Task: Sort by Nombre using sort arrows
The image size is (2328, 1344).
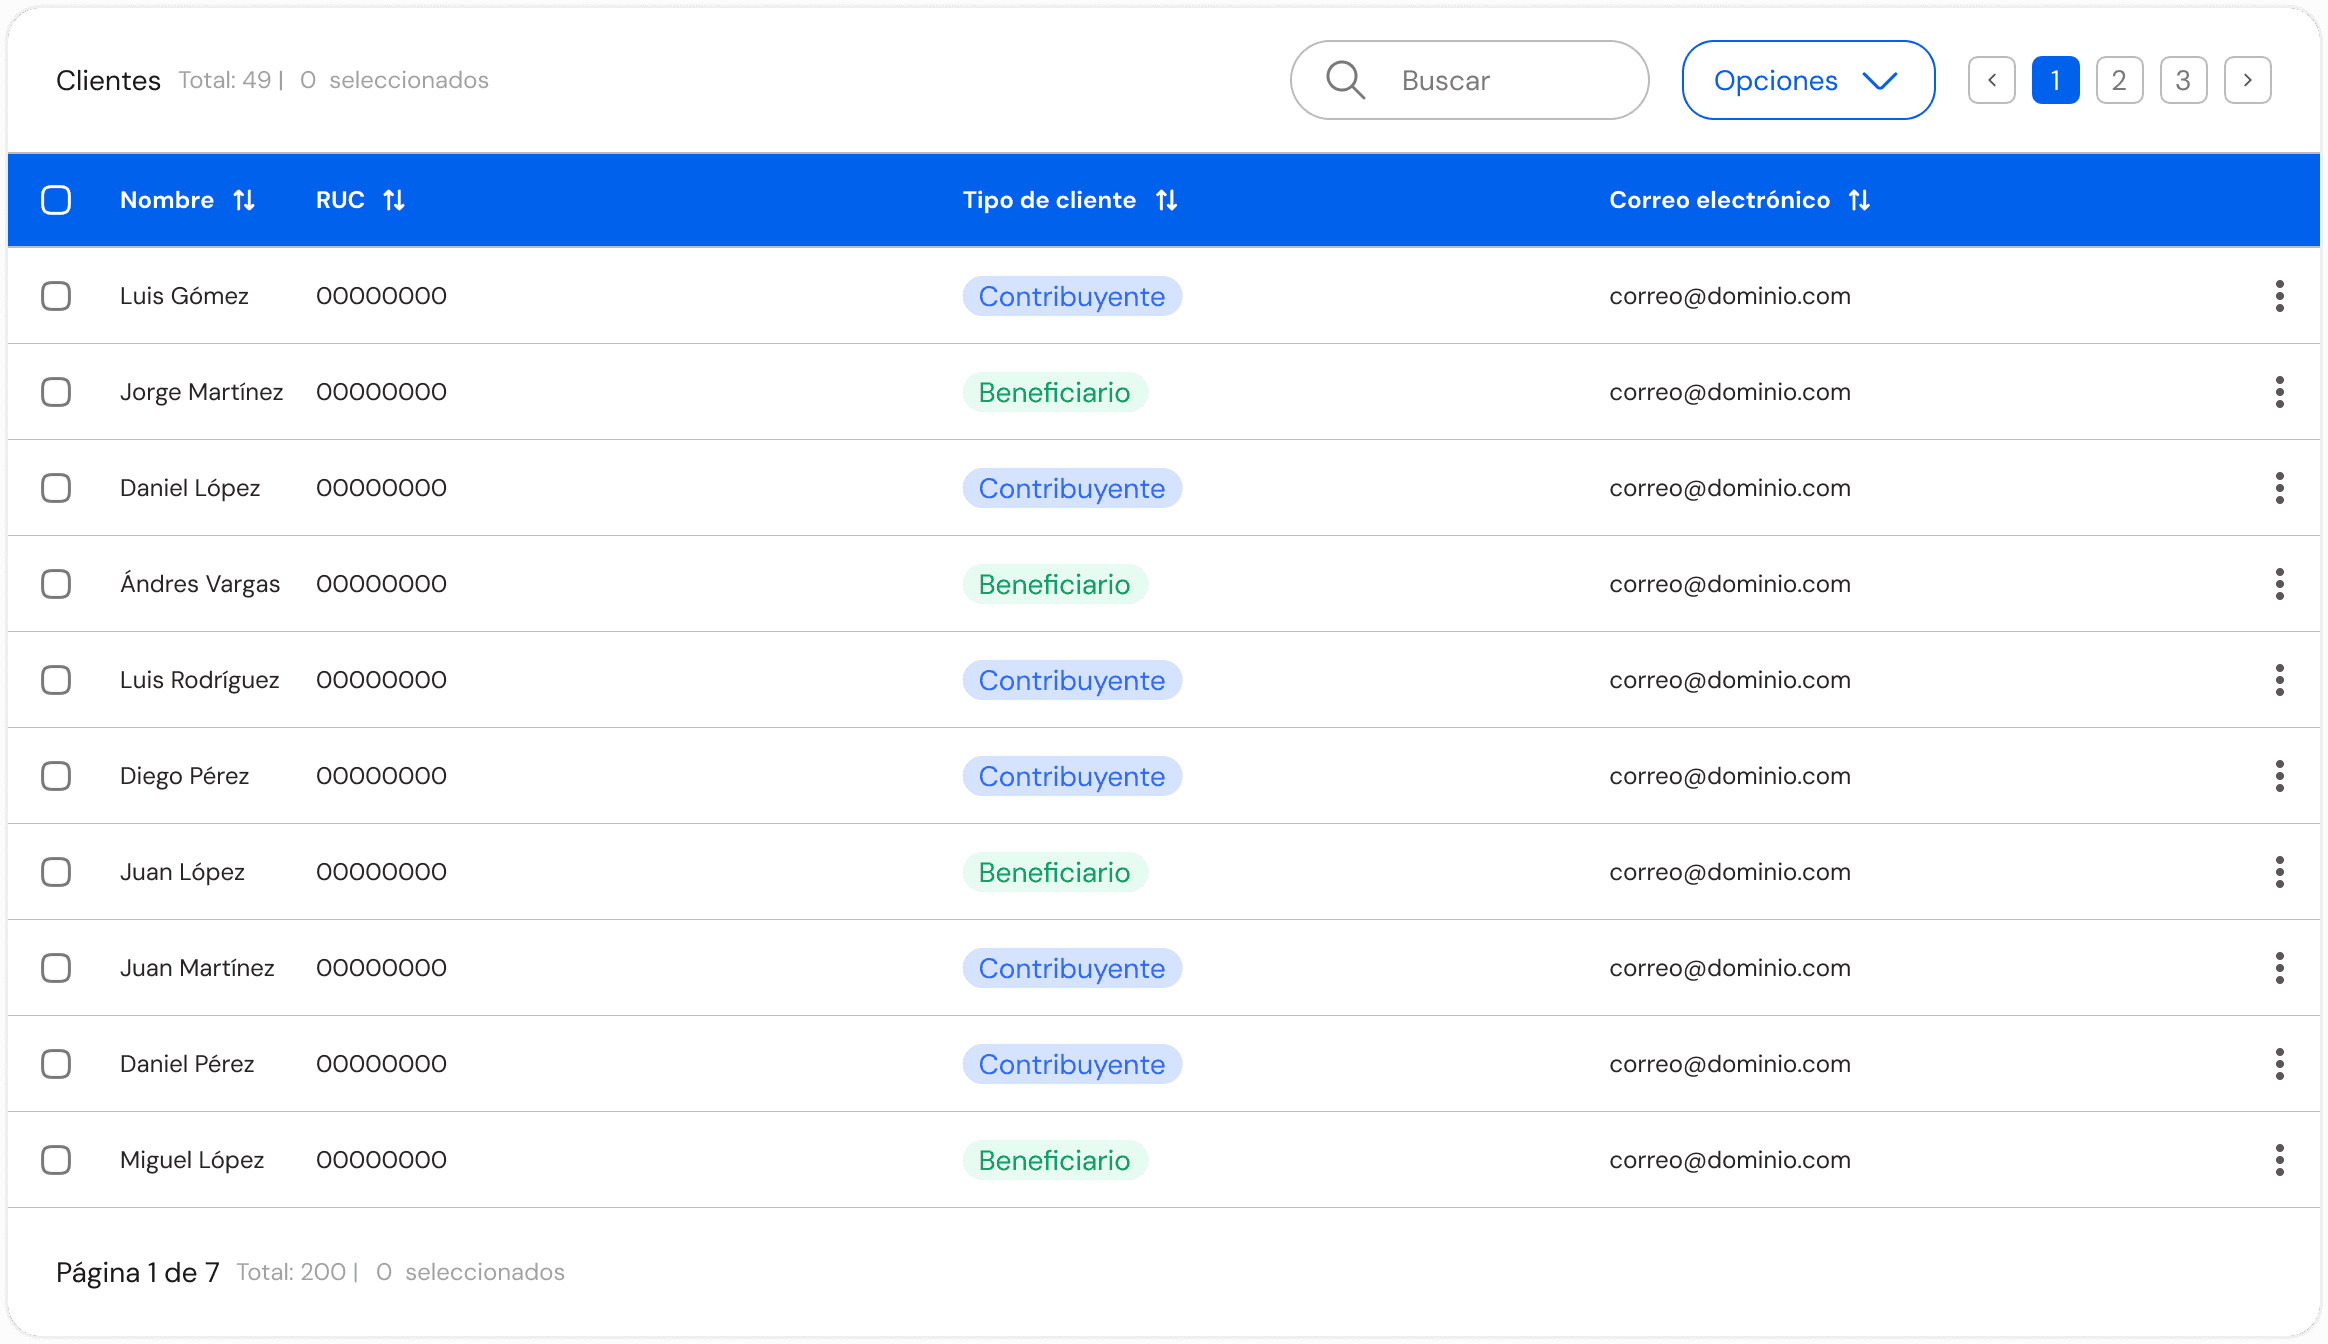Action: coord(244,200)
